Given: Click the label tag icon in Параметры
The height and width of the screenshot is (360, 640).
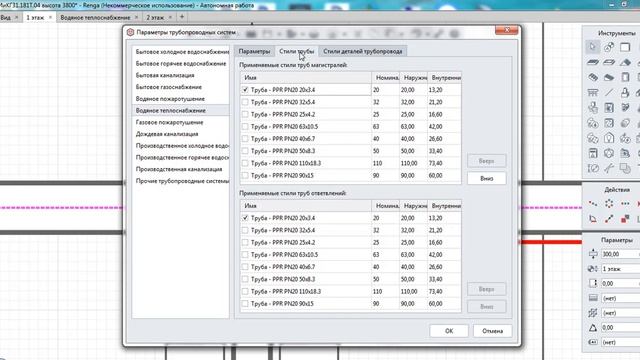Looking at the screenshot, I should pyautogui.click(x=593, y=342).
